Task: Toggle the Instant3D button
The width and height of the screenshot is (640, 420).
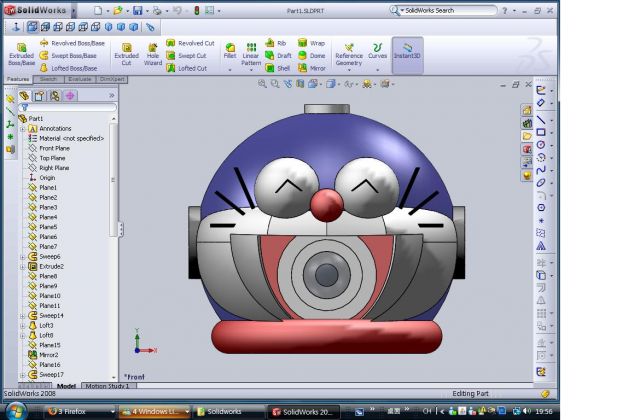Action: click(407, 55)
